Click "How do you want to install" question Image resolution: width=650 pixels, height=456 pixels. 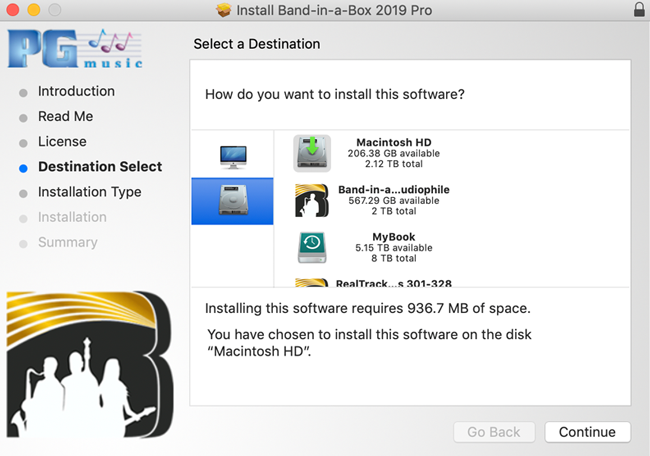click(335, 95)
